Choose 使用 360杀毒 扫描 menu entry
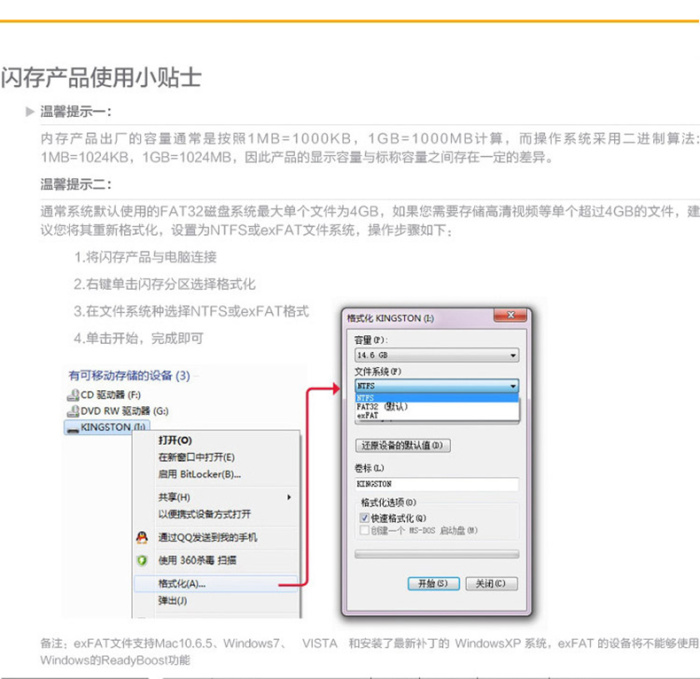The width and height of the screenshot is (700, 679). (x=197, y=560)
